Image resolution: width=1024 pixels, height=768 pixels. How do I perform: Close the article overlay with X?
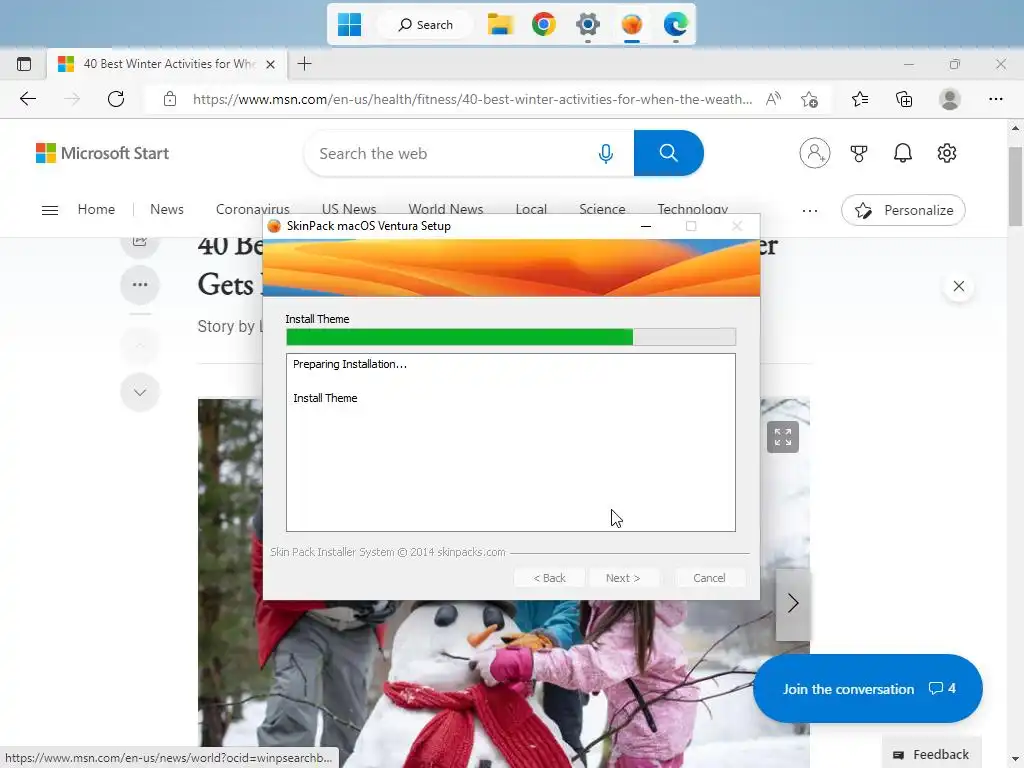coord(958,286)
